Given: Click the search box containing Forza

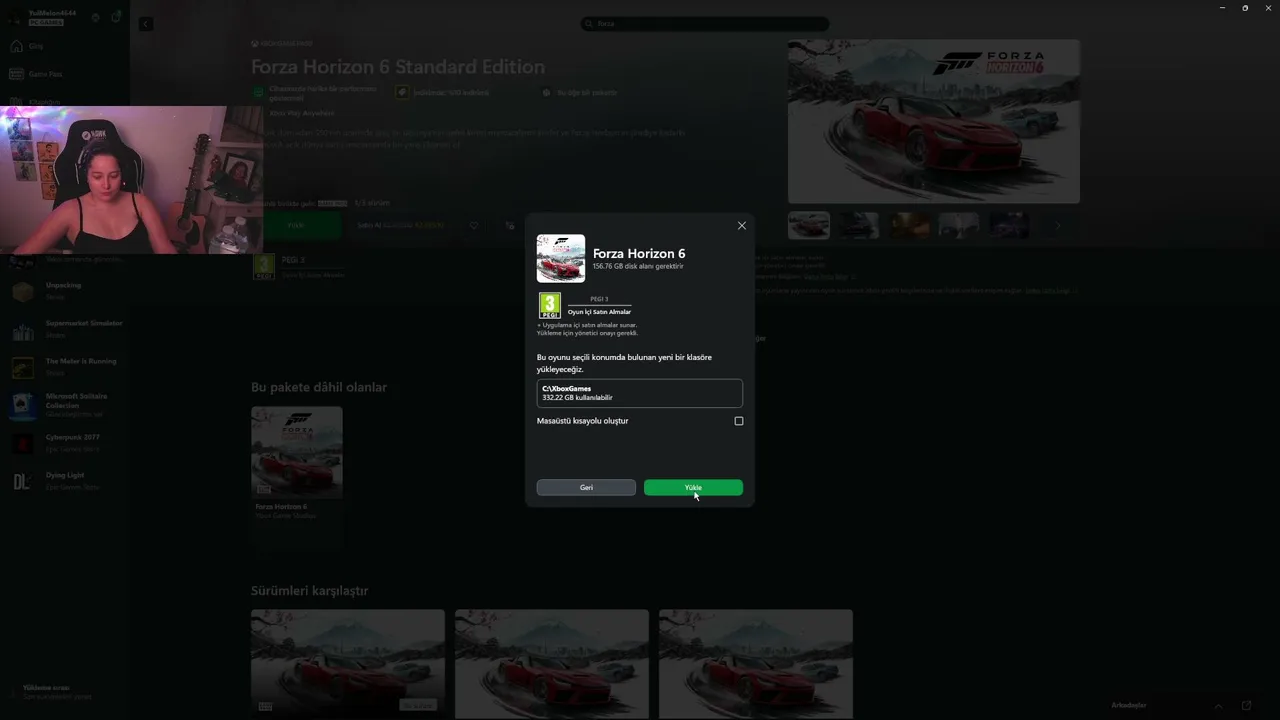Looking at the screenshot, I should coord(705,23).
